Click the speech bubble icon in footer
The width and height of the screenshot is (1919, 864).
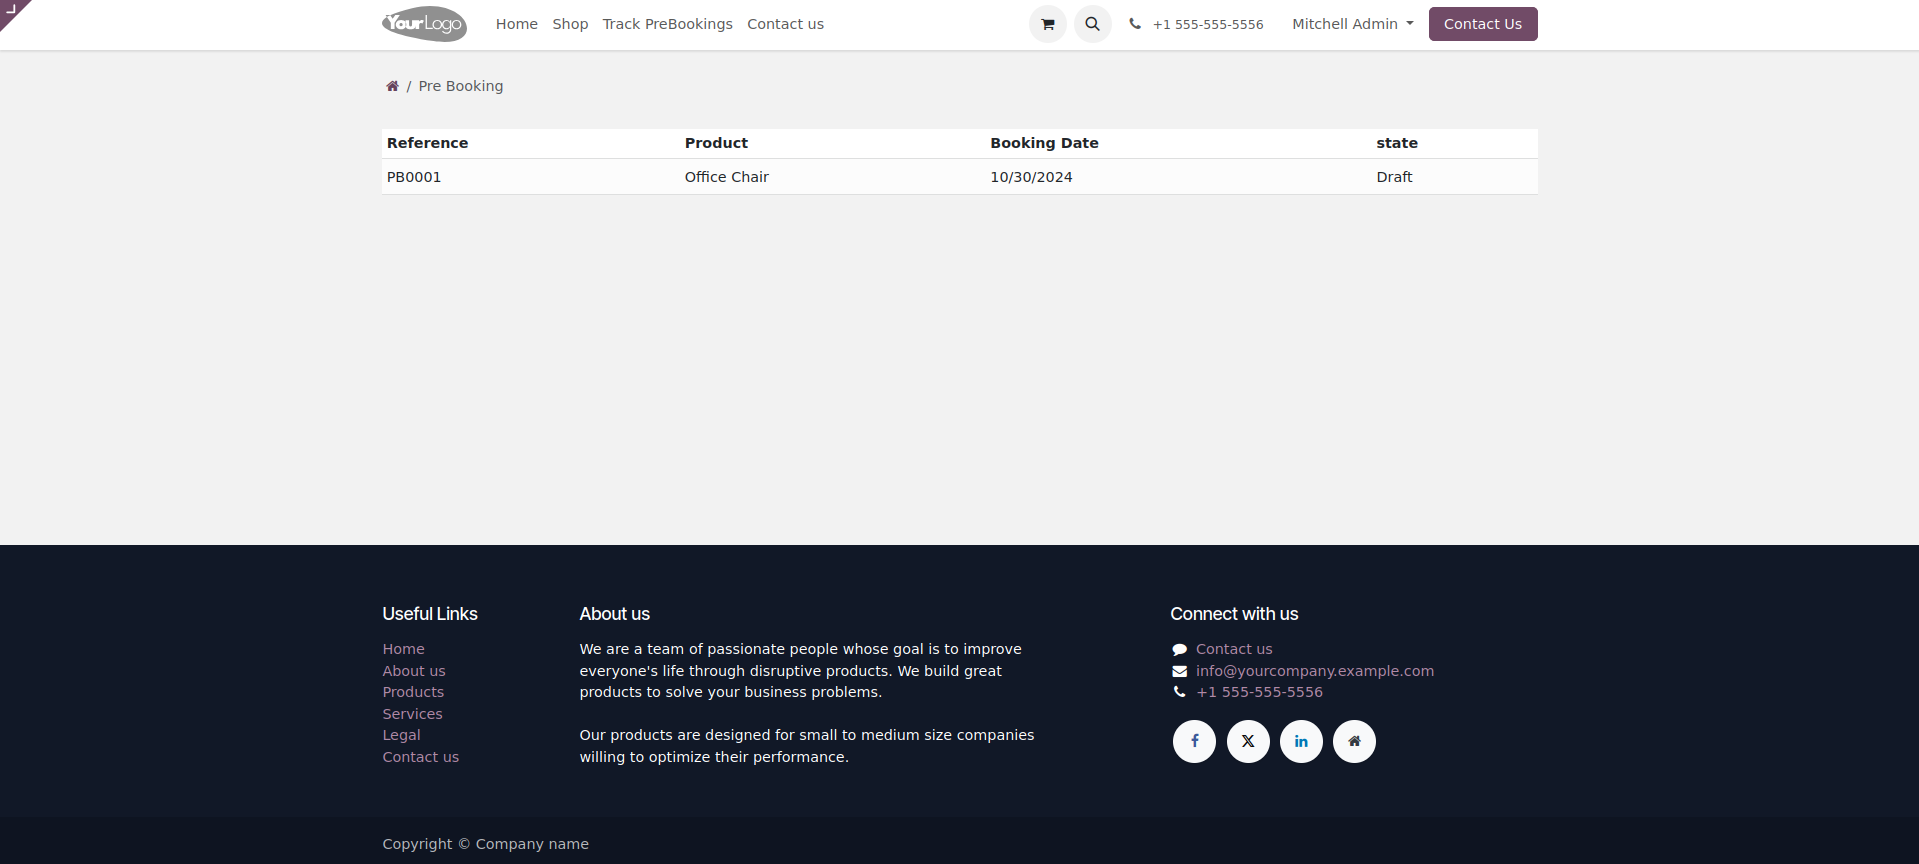(1180, 649)
